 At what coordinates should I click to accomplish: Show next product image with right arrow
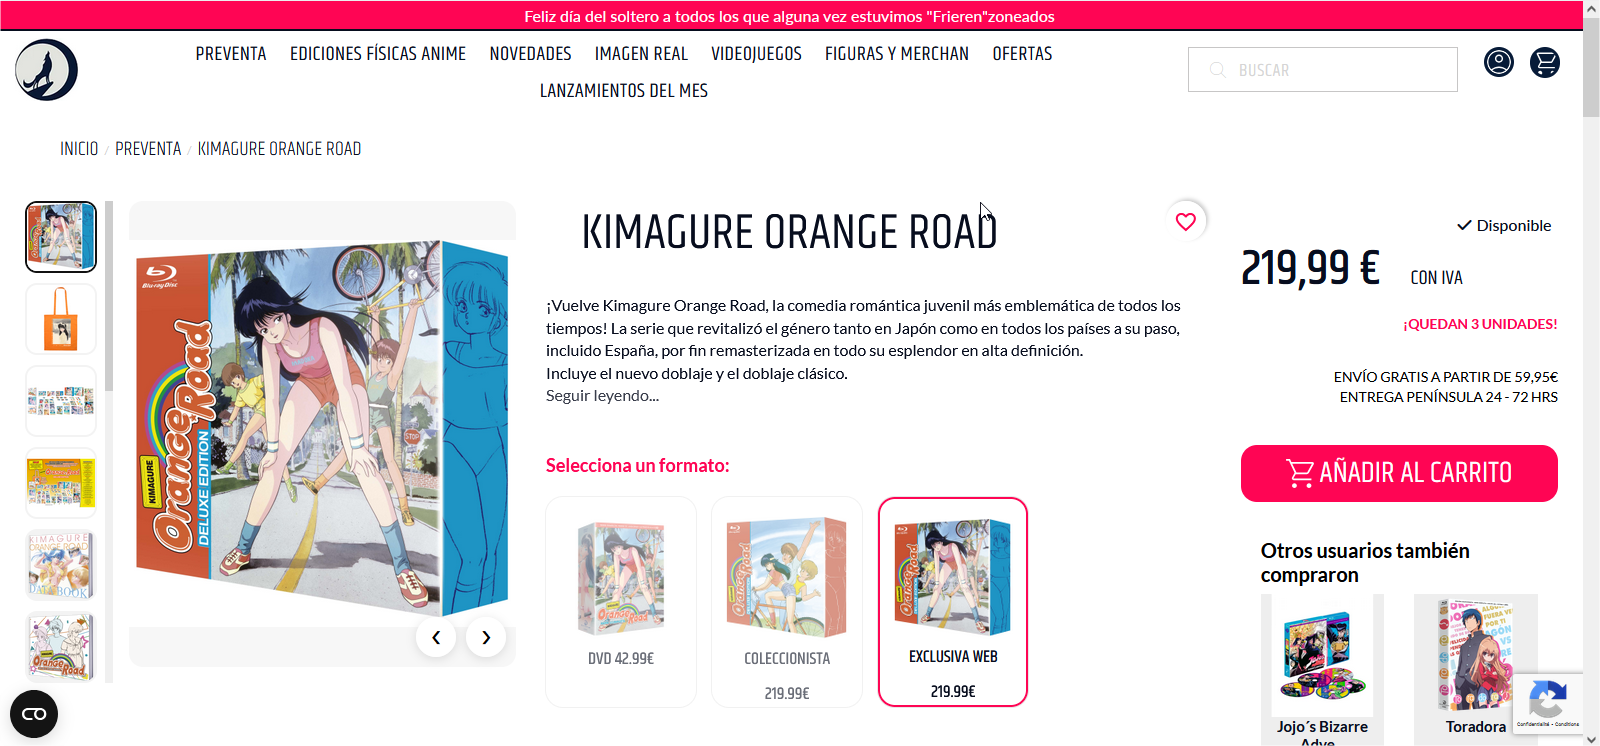click(486, 637)
